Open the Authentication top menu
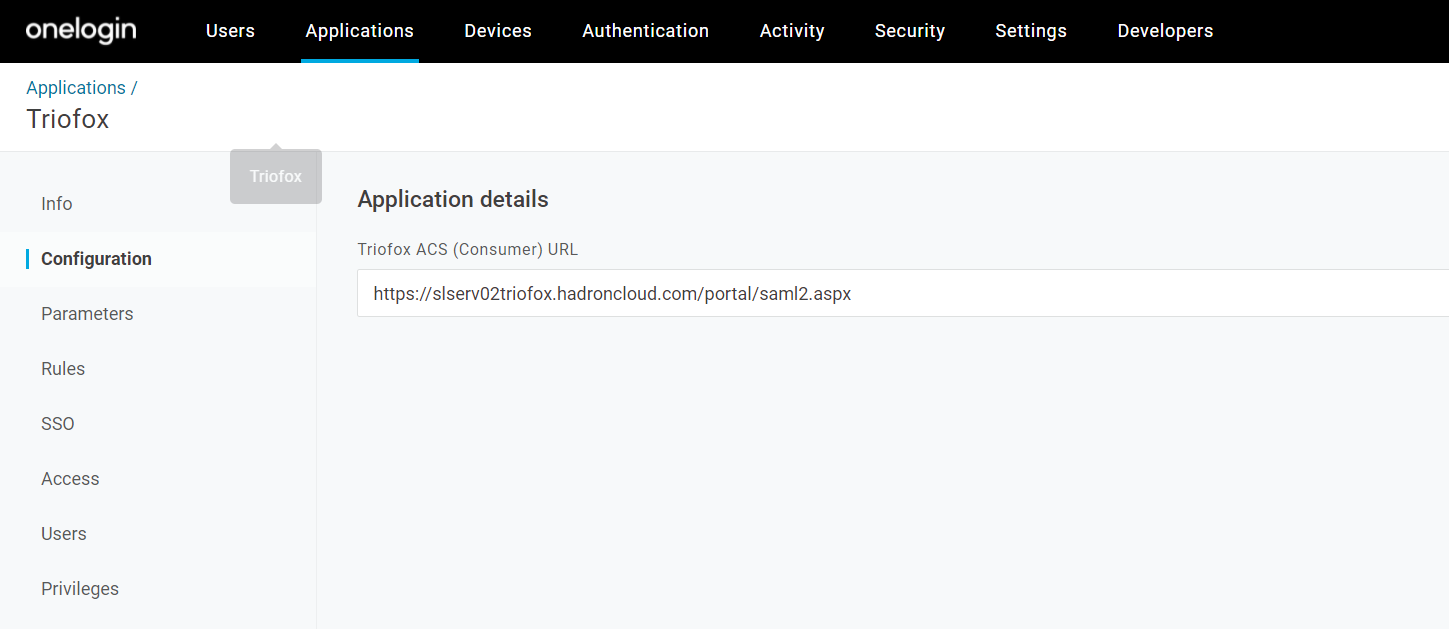Viewport: 1449px width, 629px height. click(646, 31)
